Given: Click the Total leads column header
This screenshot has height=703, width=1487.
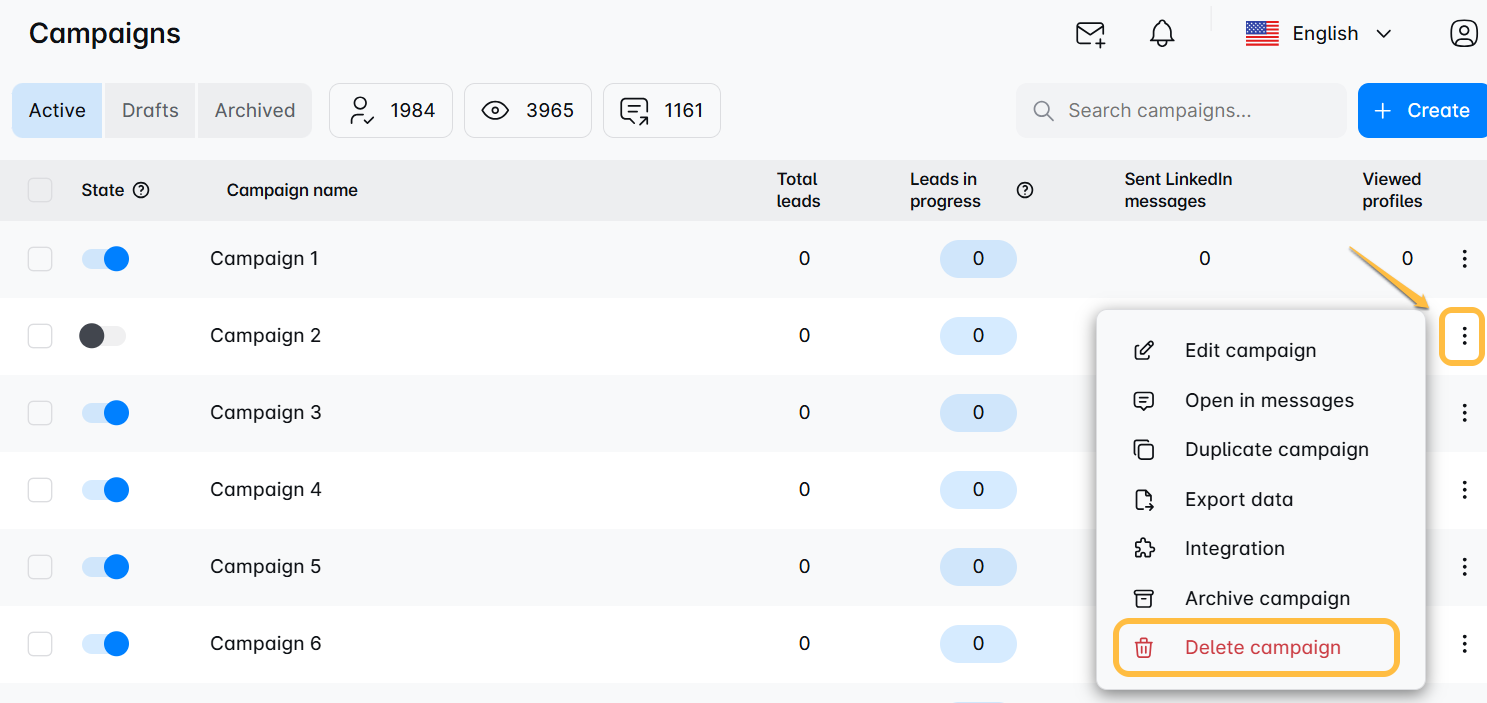Looking at the screenshot, I should [x=798, y=190].
